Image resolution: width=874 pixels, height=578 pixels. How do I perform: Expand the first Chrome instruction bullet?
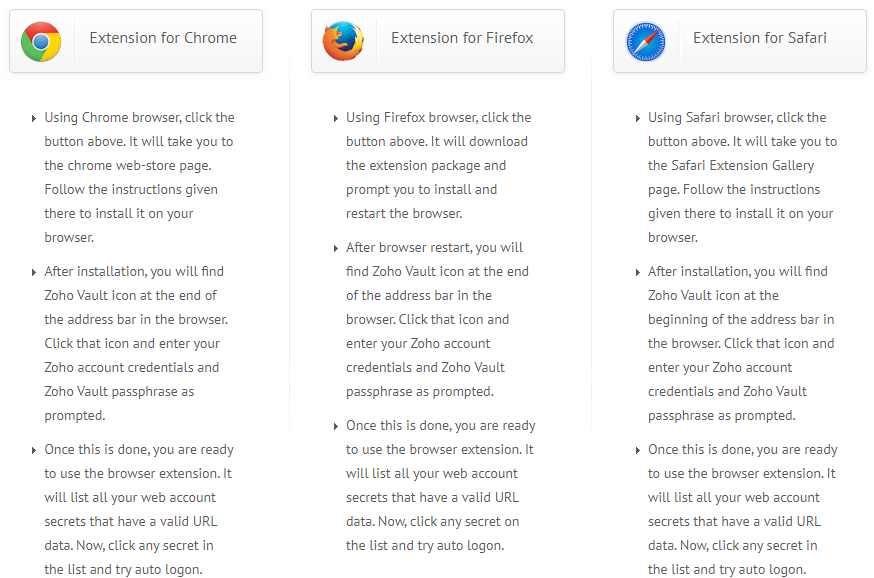[33, 117]
